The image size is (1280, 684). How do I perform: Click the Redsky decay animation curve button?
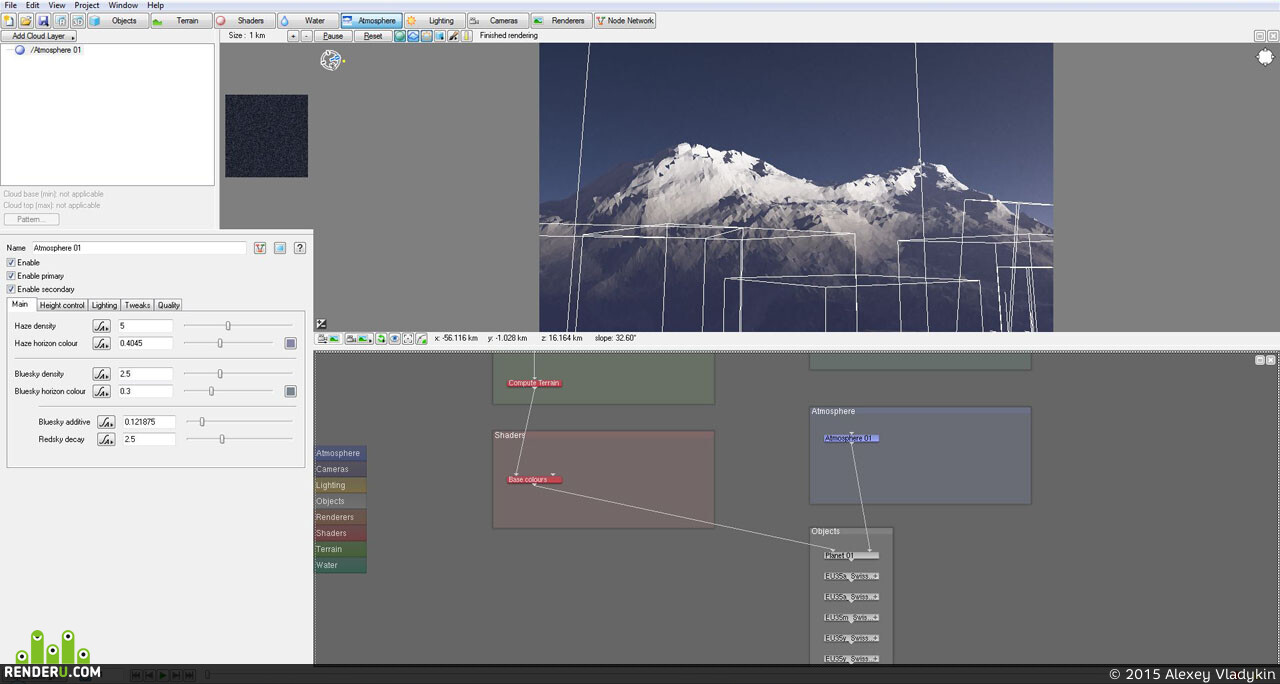coord(105,439)
